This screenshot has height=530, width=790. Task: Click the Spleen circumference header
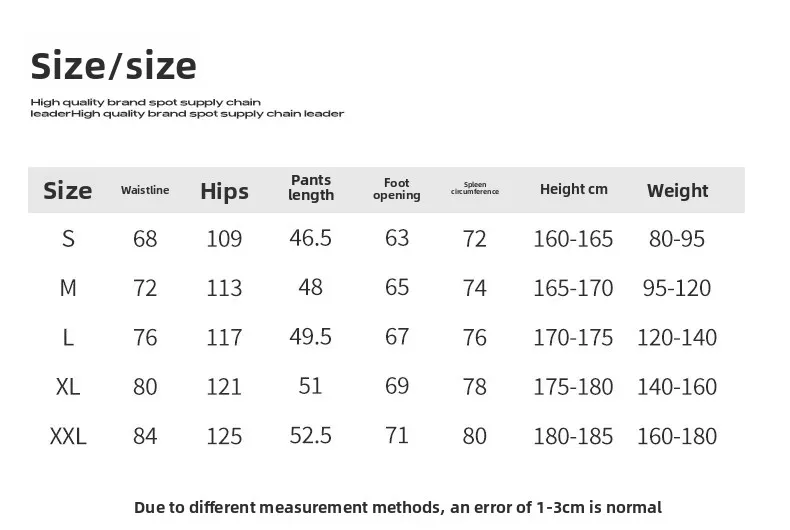475,188
